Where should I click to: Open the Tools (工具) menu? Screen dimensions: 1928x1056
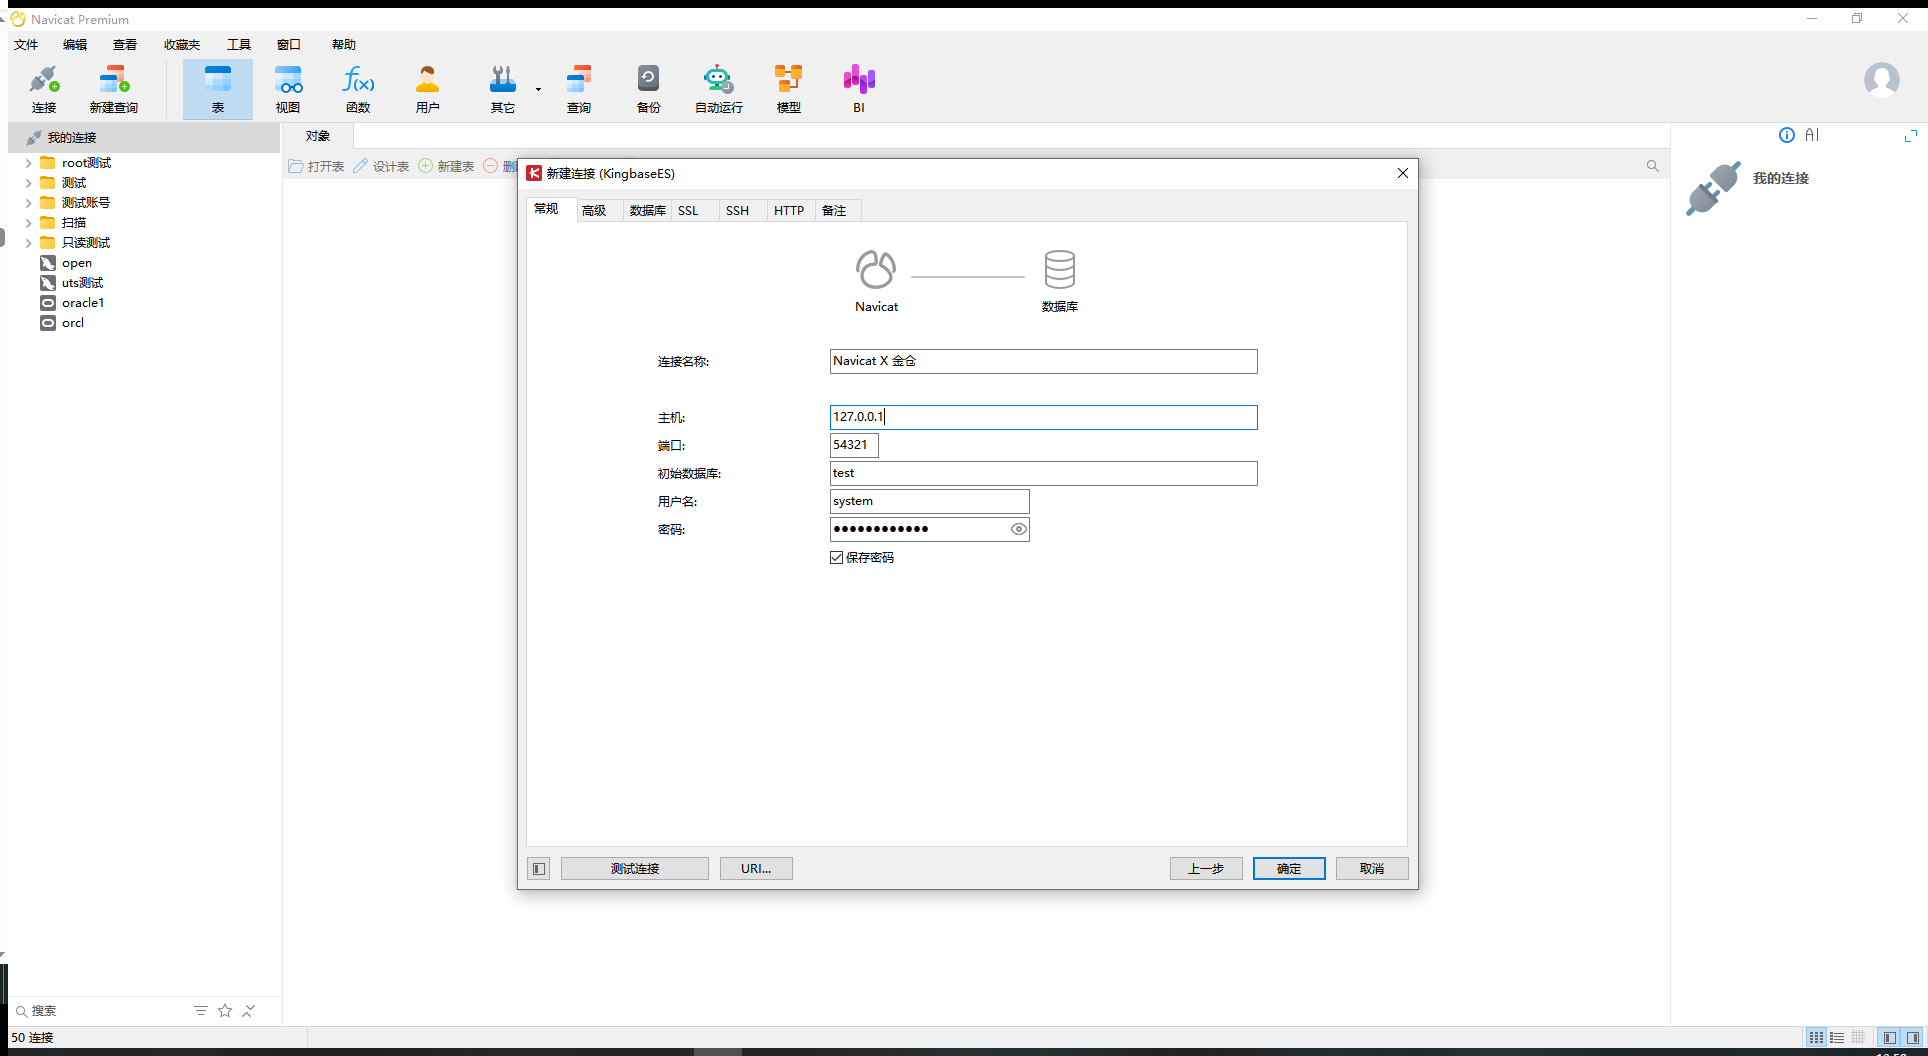click(239, 44)
